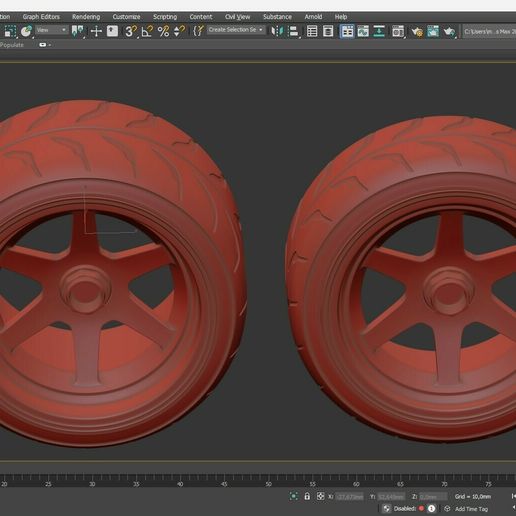The height and width of the screenshot is (516, 516).
Task: Open the Rendered Frame Window
Action: tap(433, 31)
